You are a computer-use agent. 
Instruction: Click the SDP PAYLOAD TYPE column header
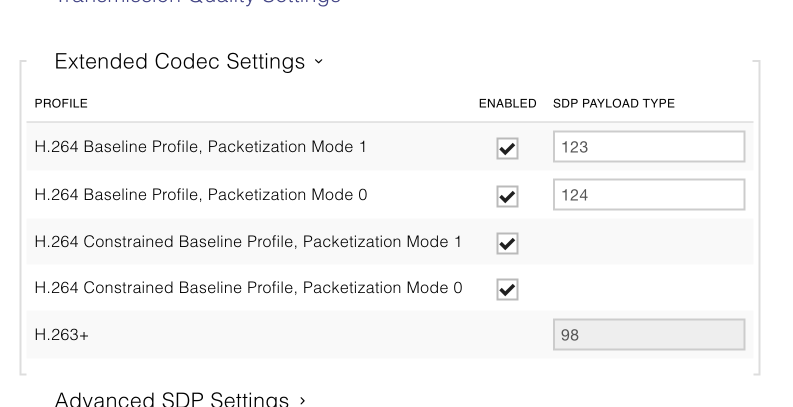point(613,104)
